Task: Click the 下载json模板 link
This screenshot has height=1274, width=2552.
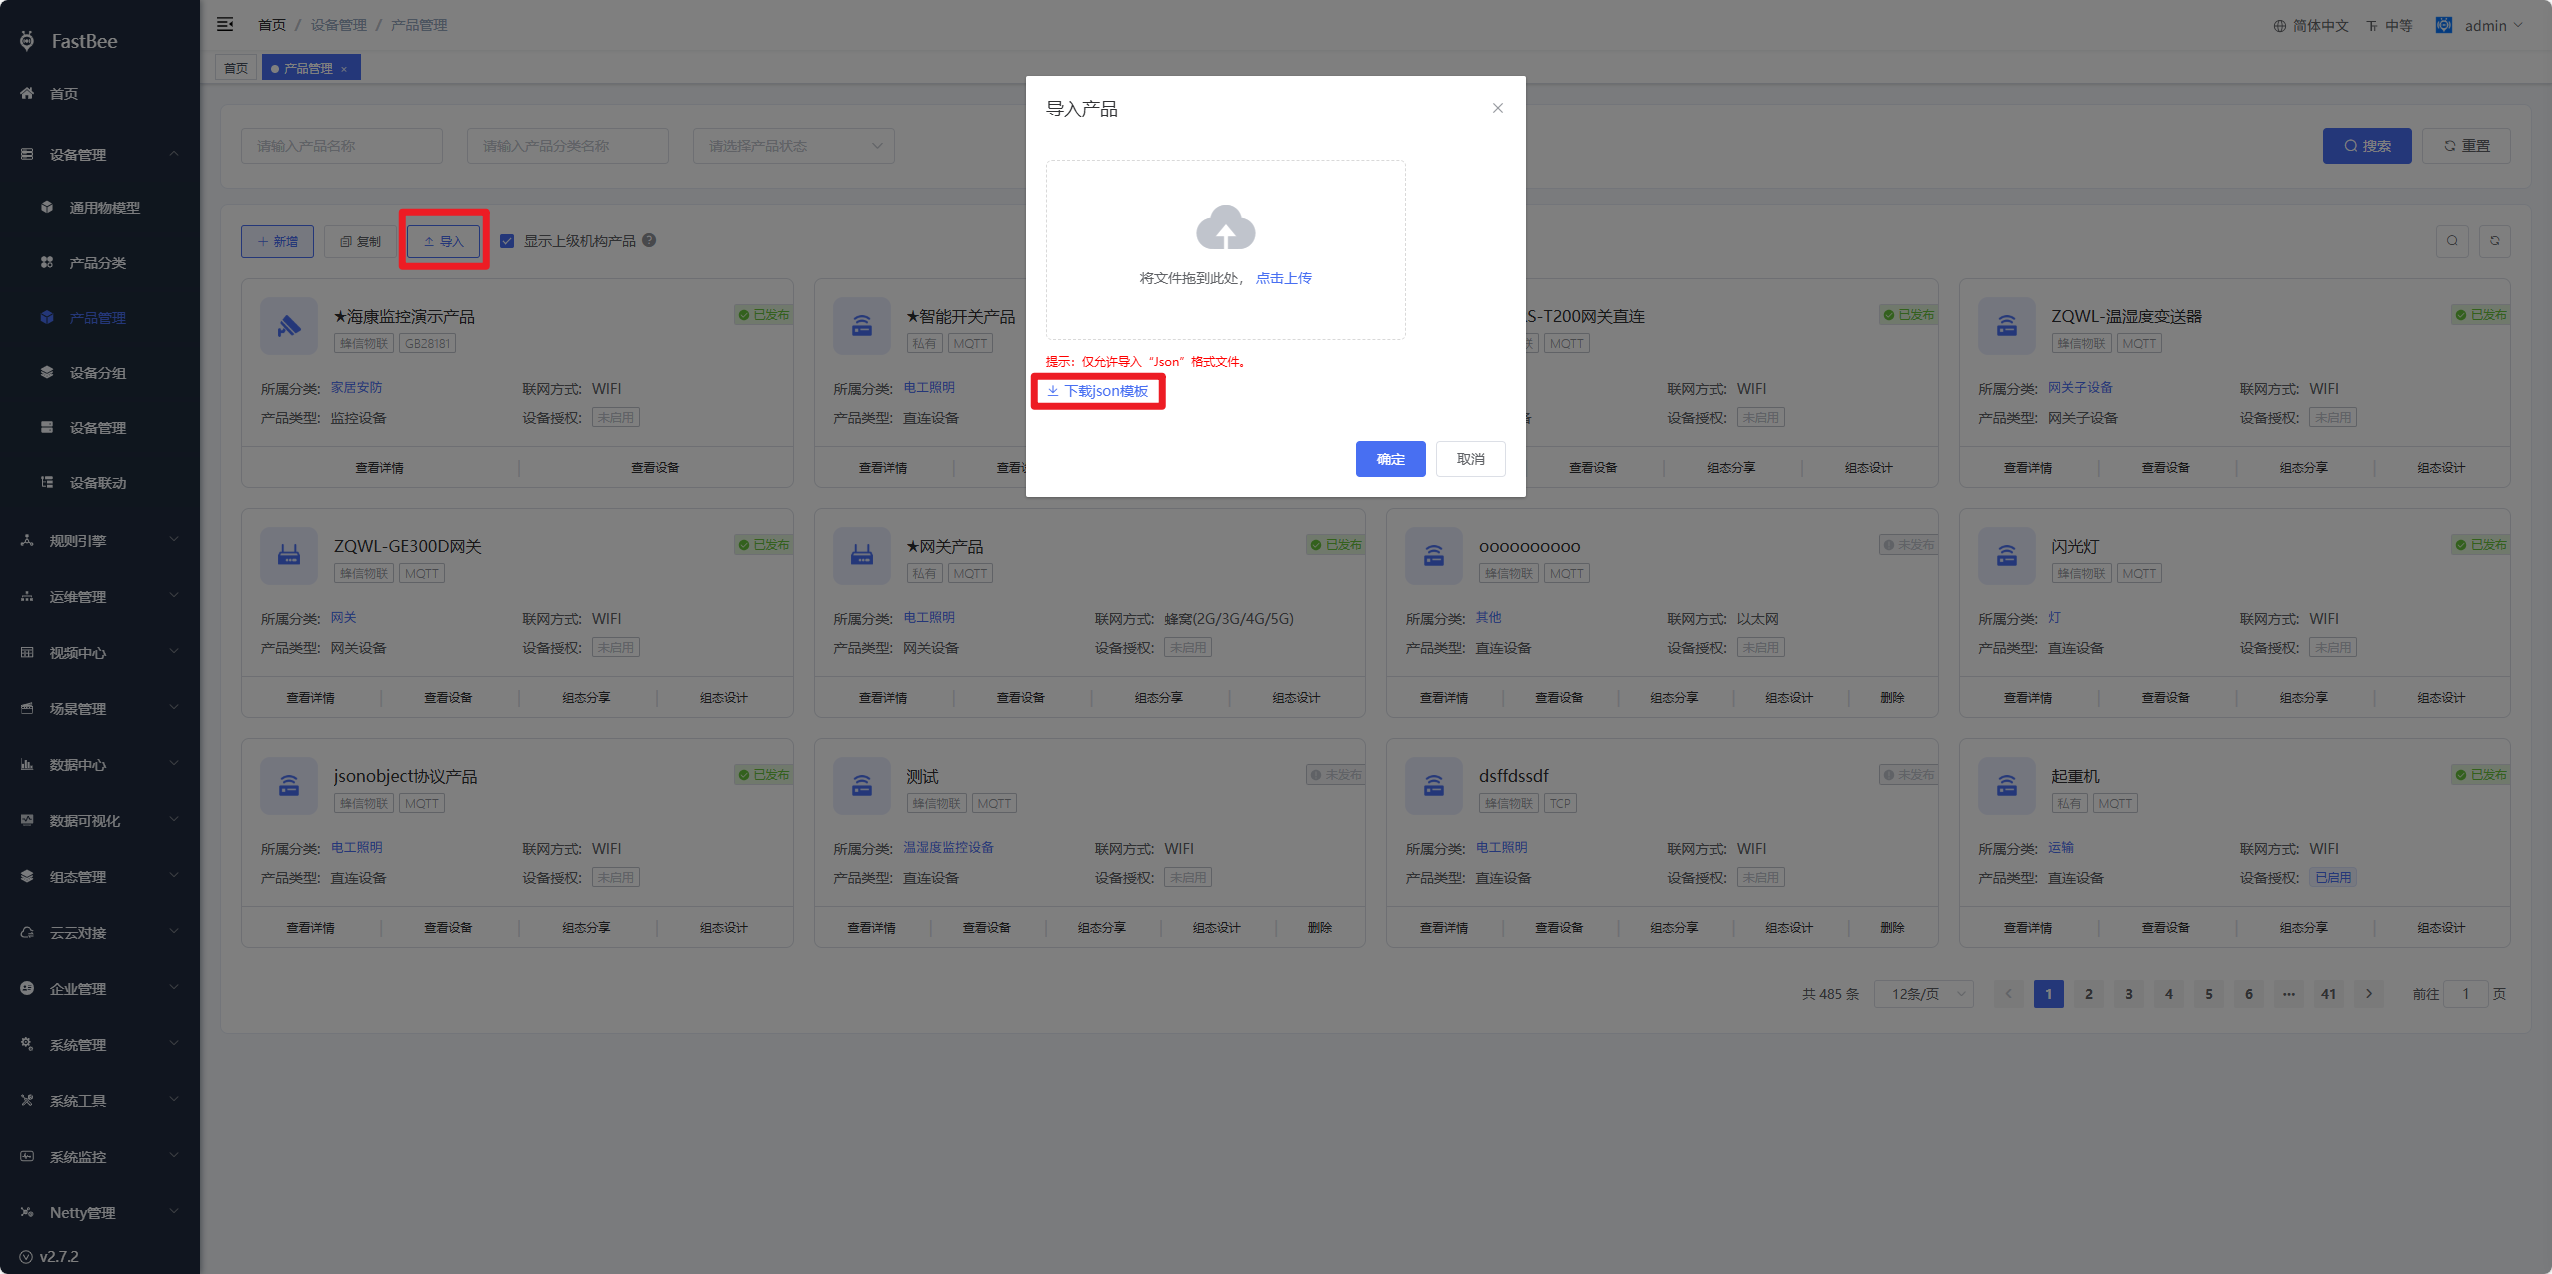Action: coord(1098,391)
